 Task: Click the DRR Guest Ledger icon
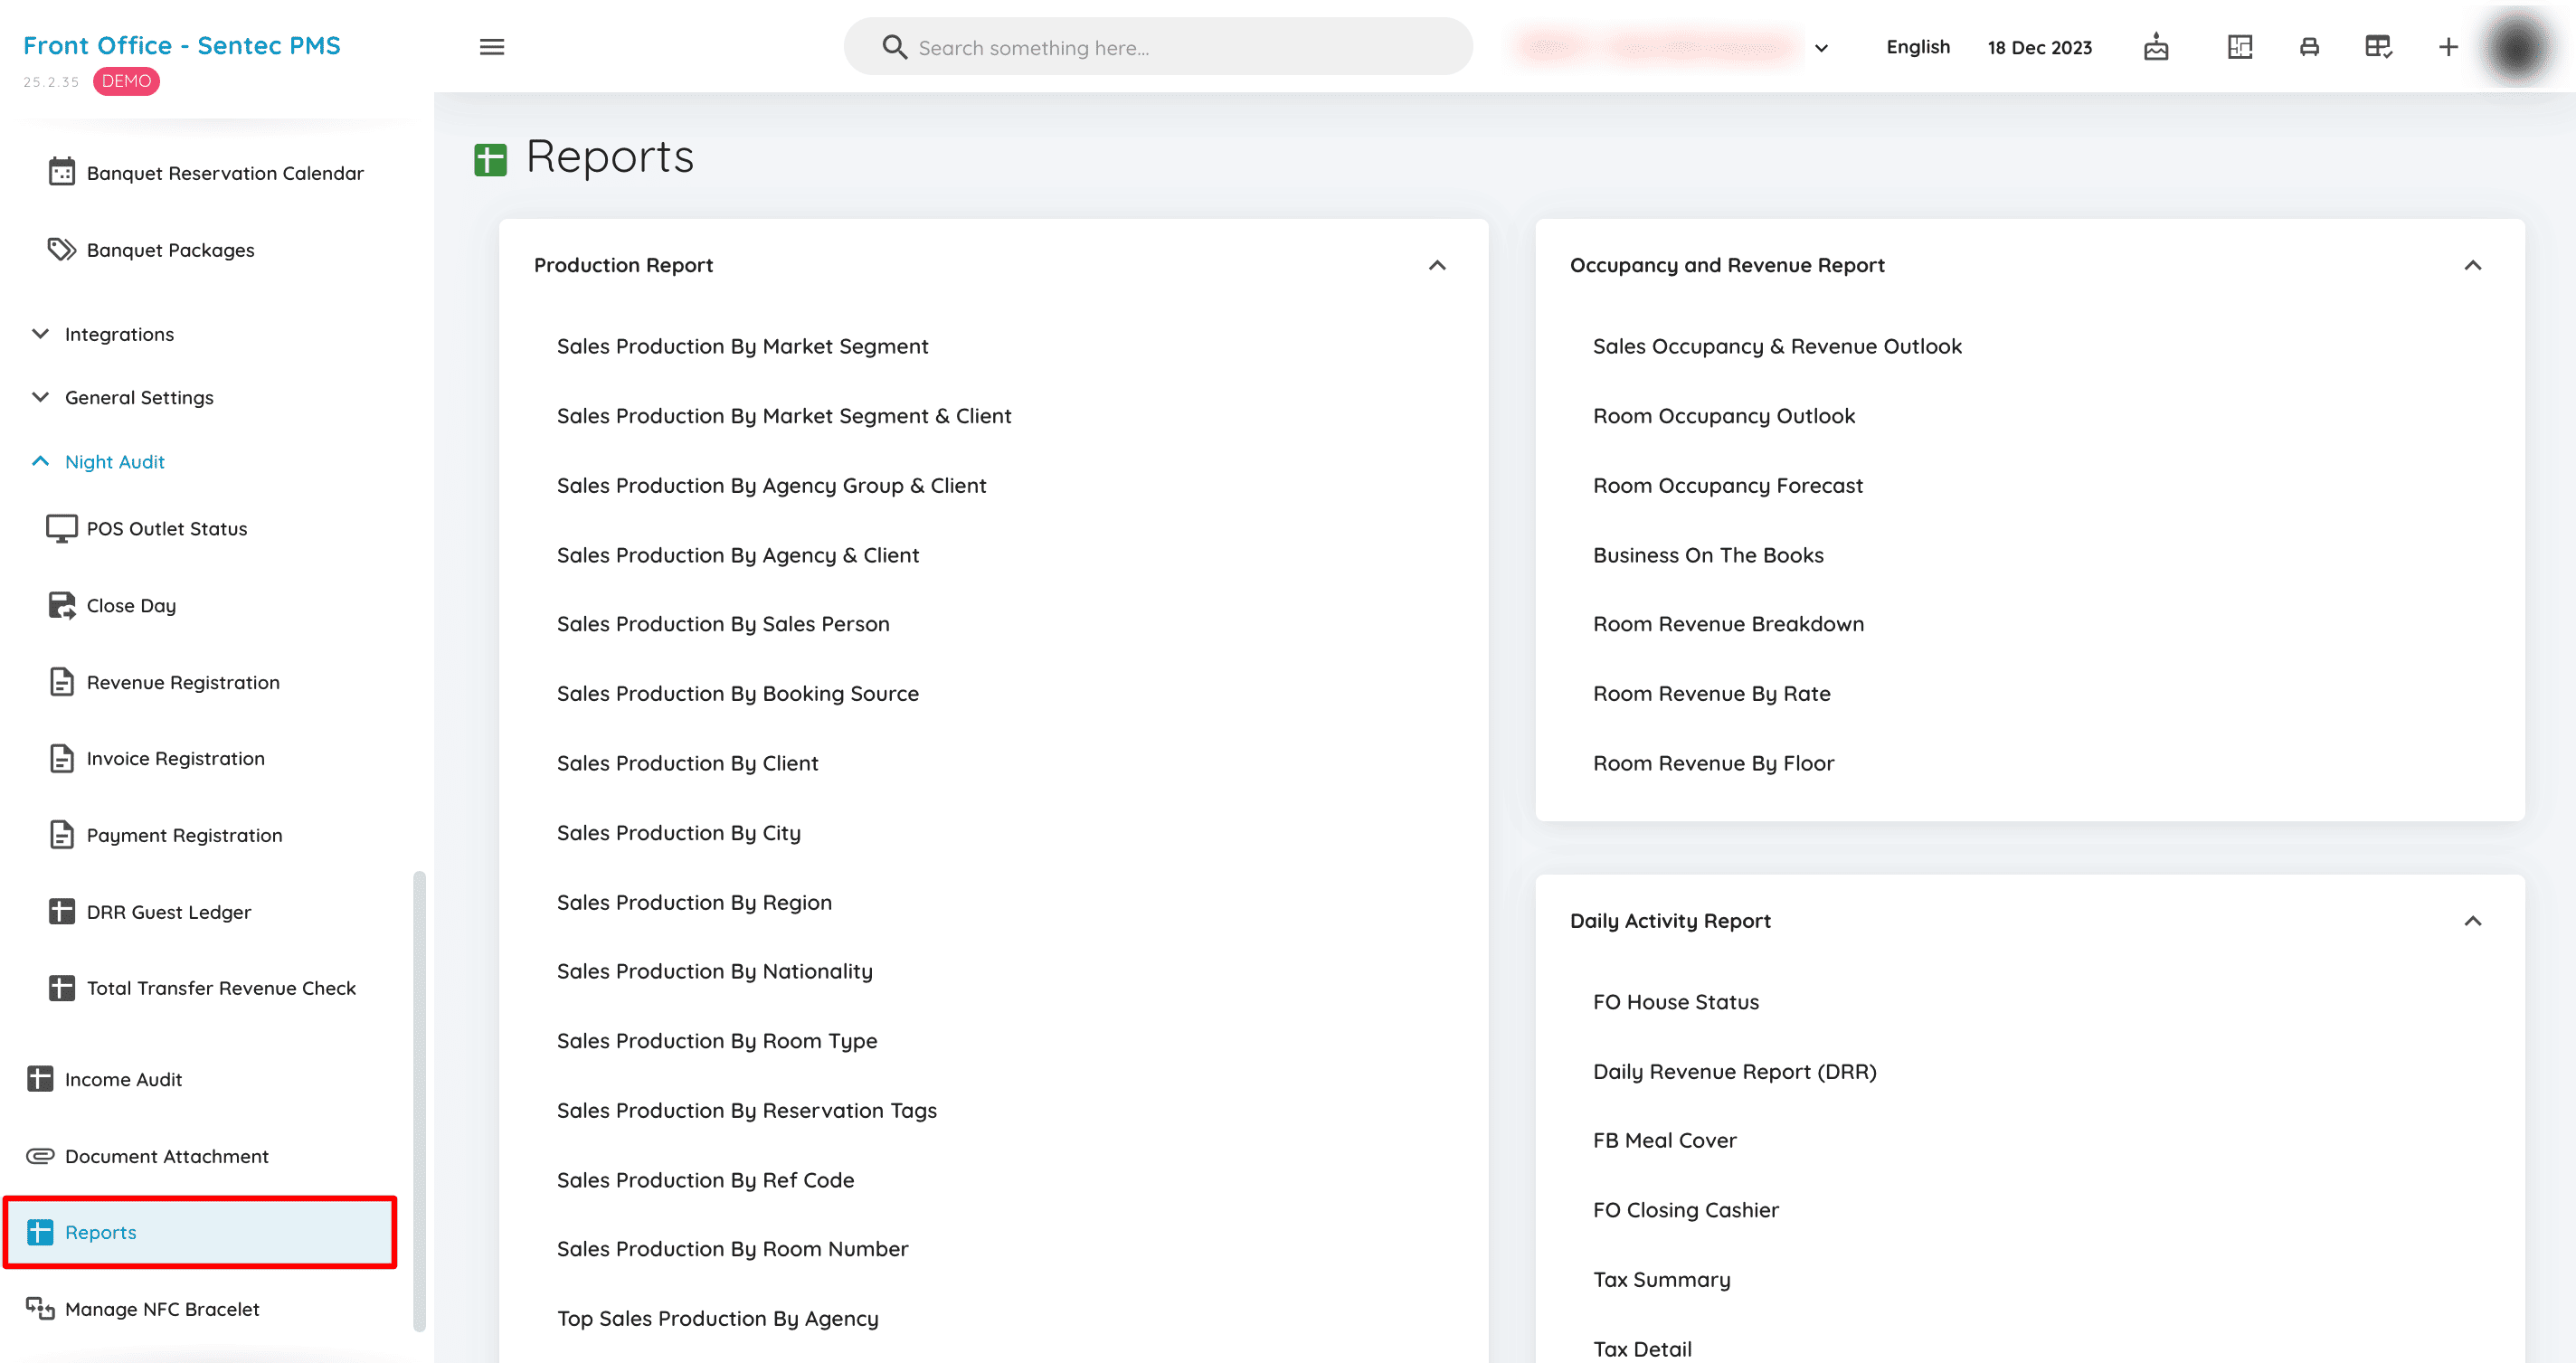pos(62,911)
